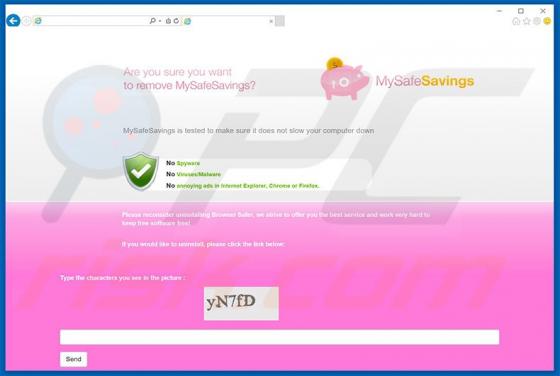Click 'Type the characters you see' label

point(122,278)
